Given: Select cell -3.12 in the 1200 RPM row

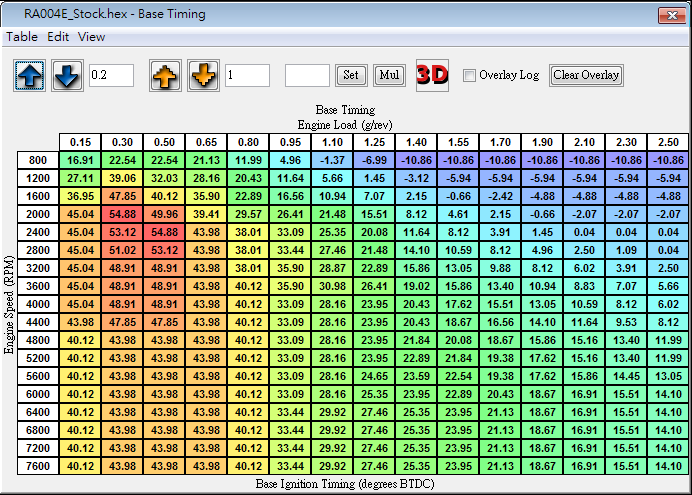Looking at the screenshot, I should (416, 178).
